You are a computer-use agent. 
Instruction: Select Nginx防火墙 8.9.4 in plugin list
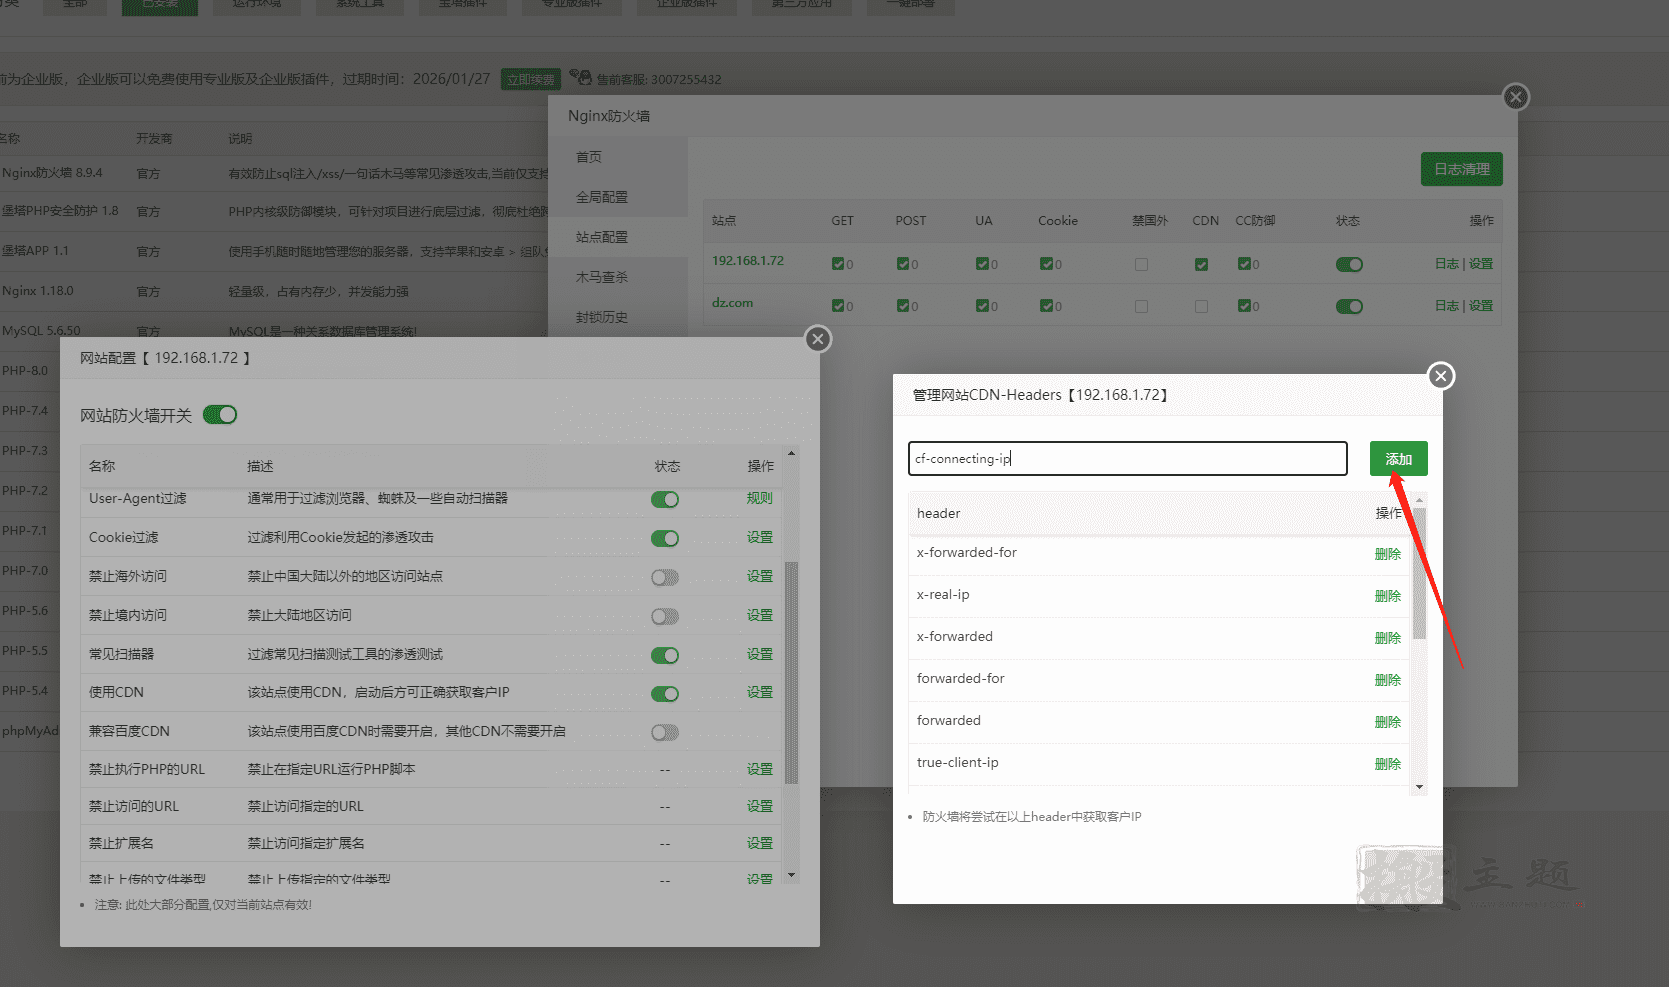coord(52,173)
